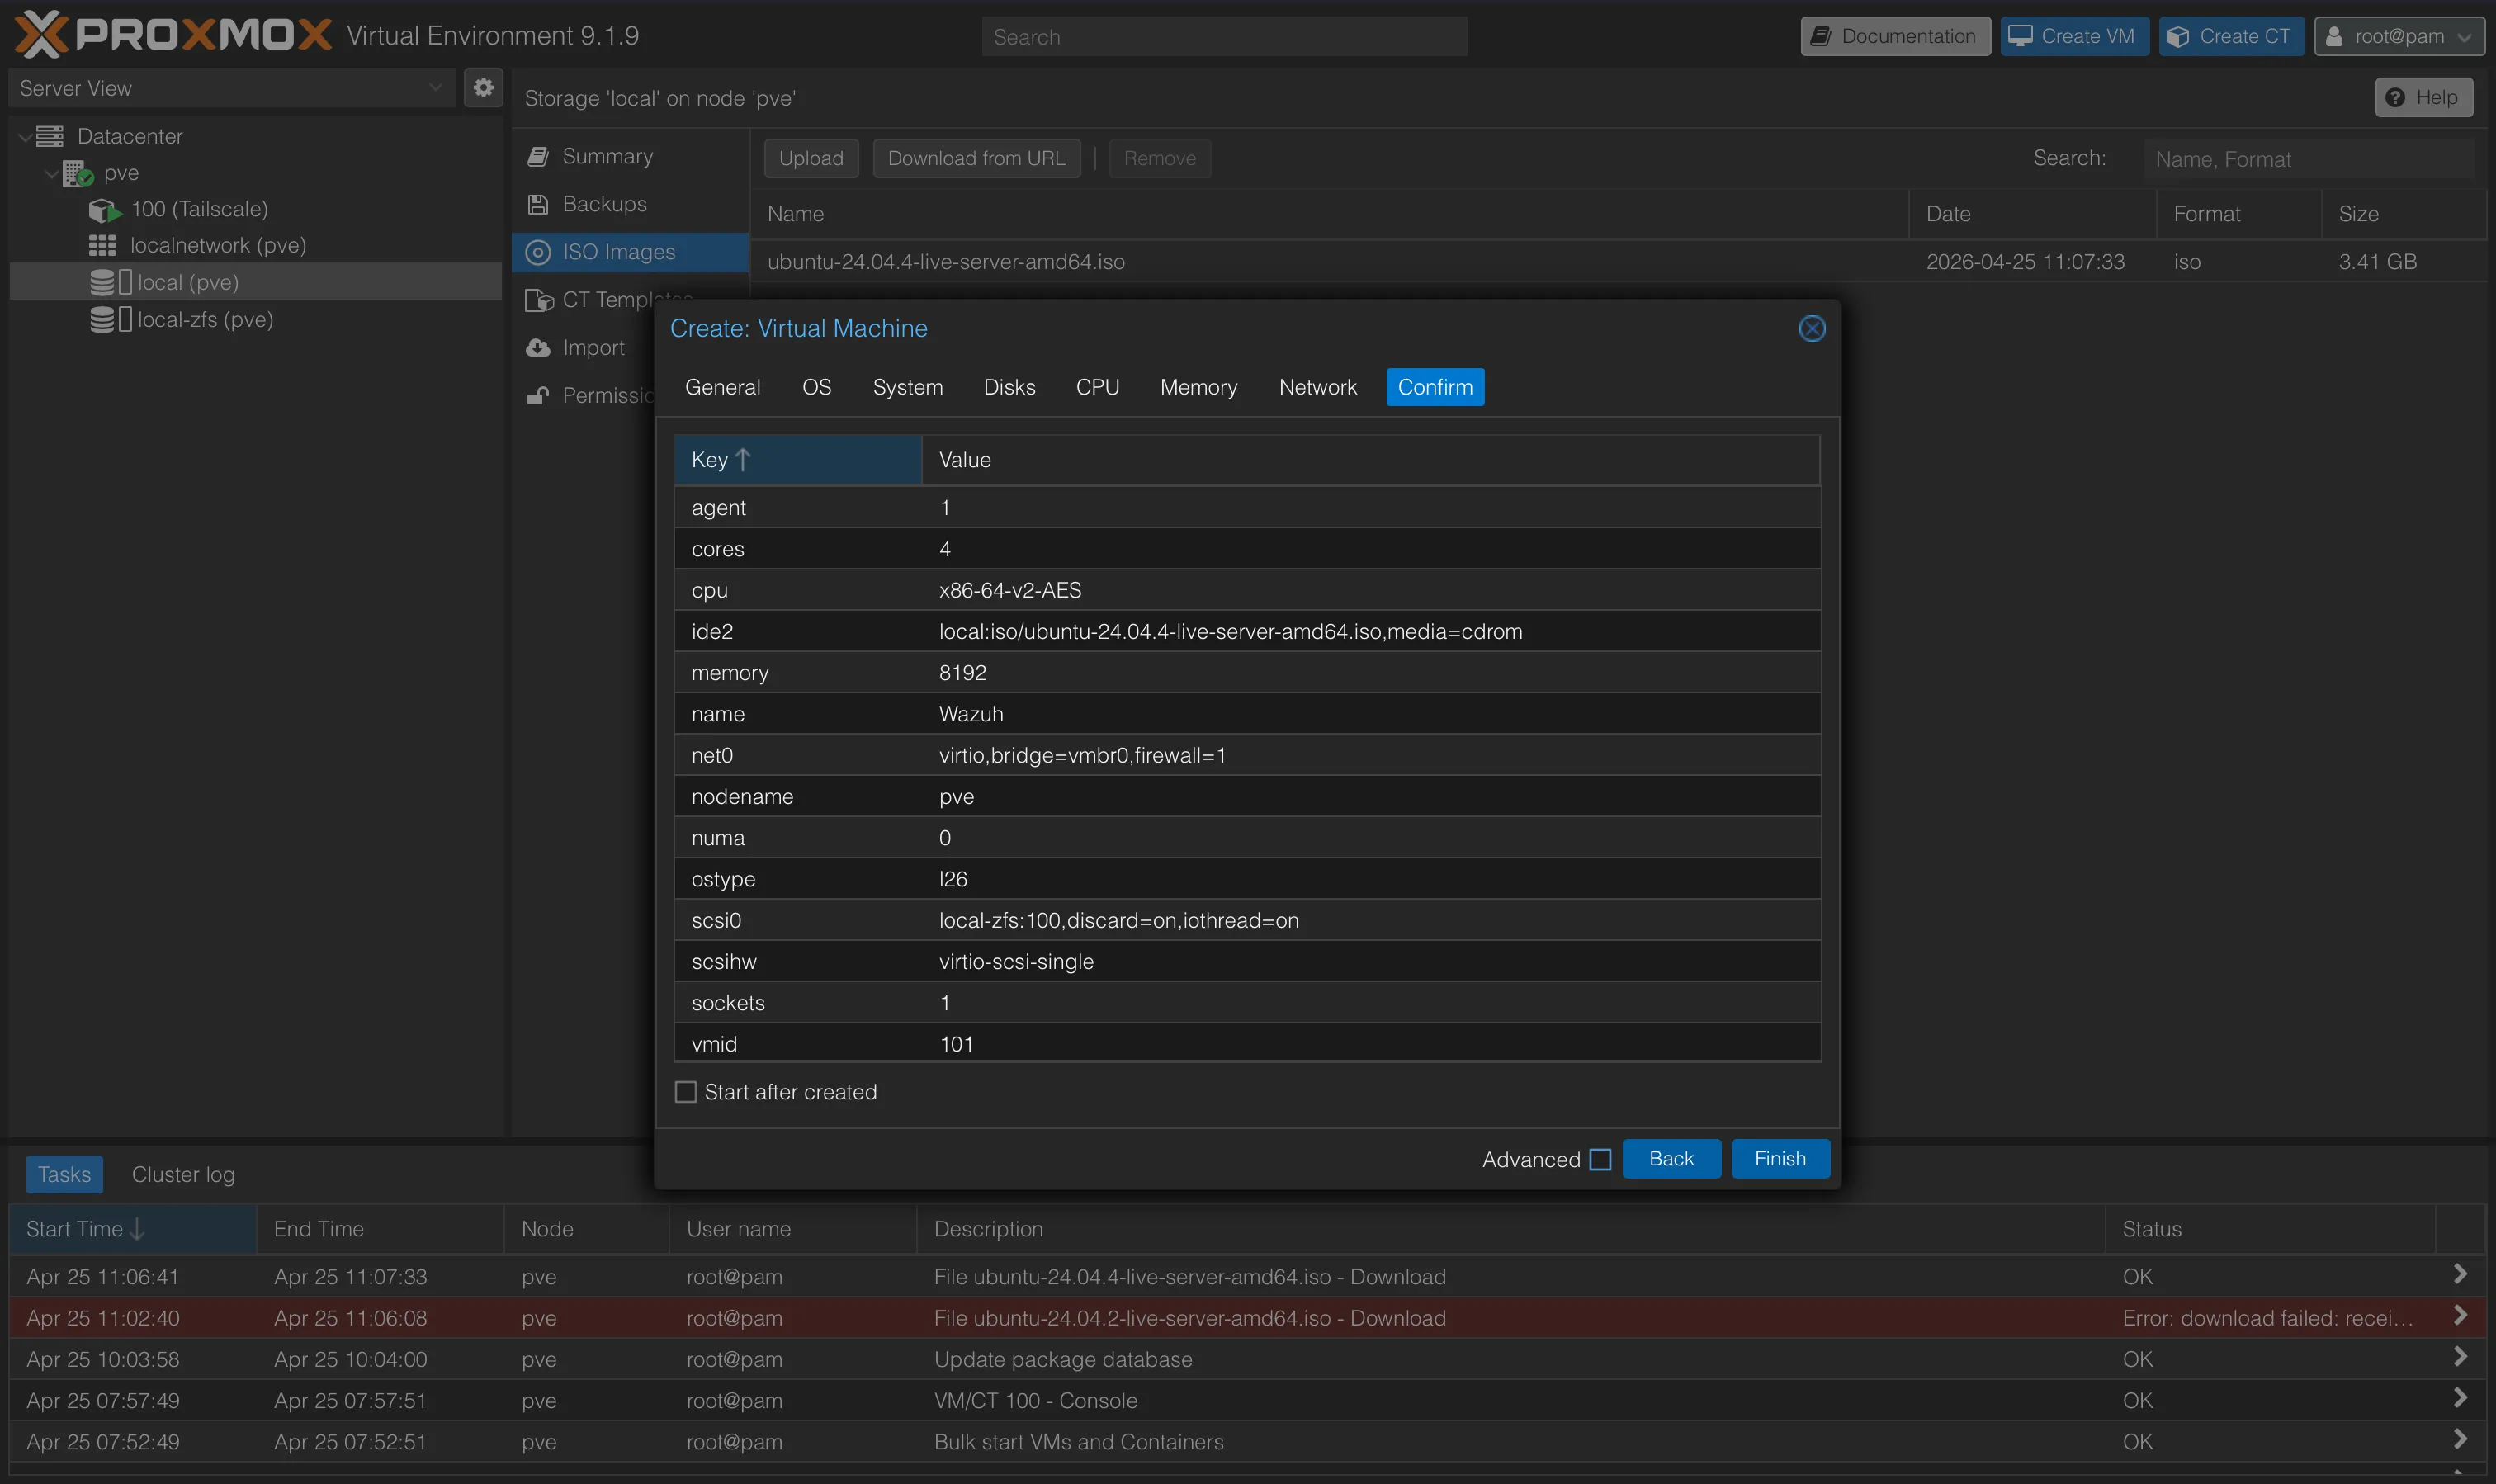Click the Finish button
The image size is (2496, 1484).
1780,1159
